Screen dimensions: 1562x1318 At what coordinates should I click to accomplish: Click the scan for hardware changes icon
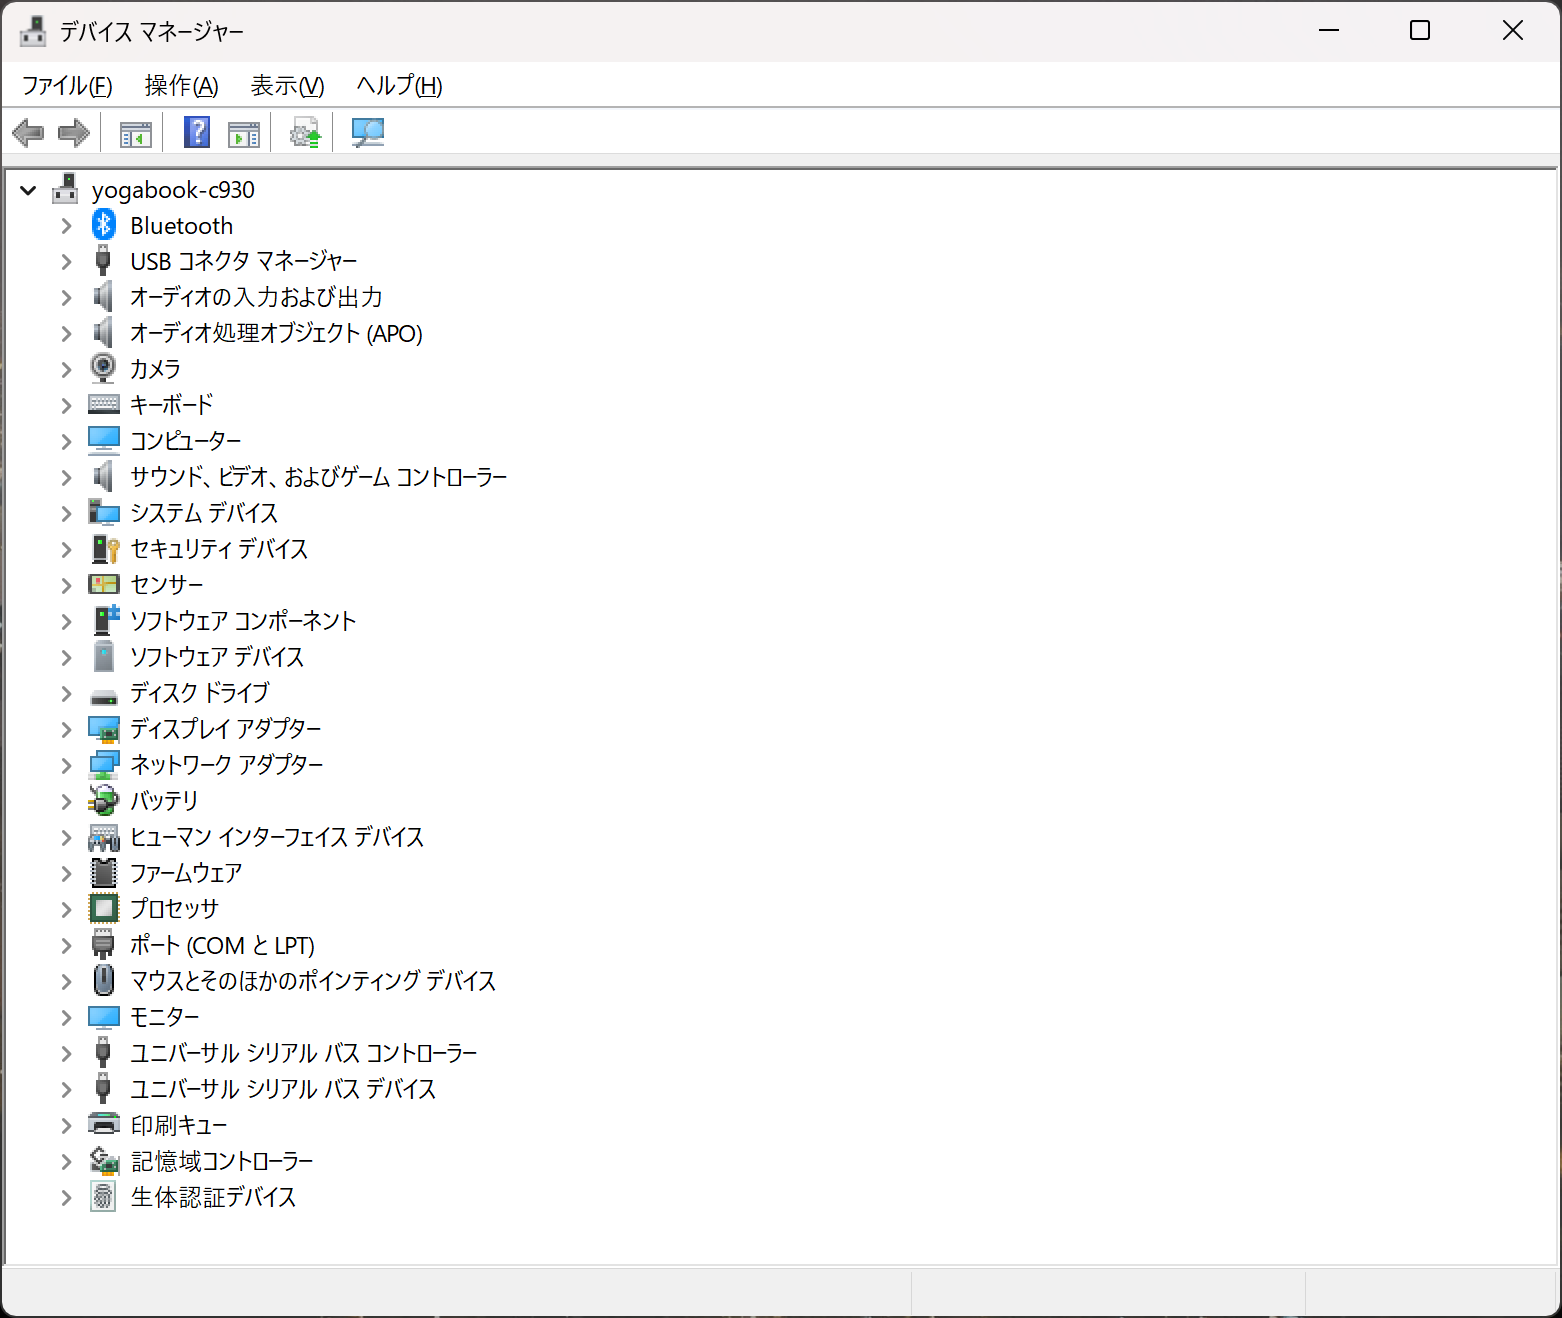pyautogui.click(x=368, y=133)
